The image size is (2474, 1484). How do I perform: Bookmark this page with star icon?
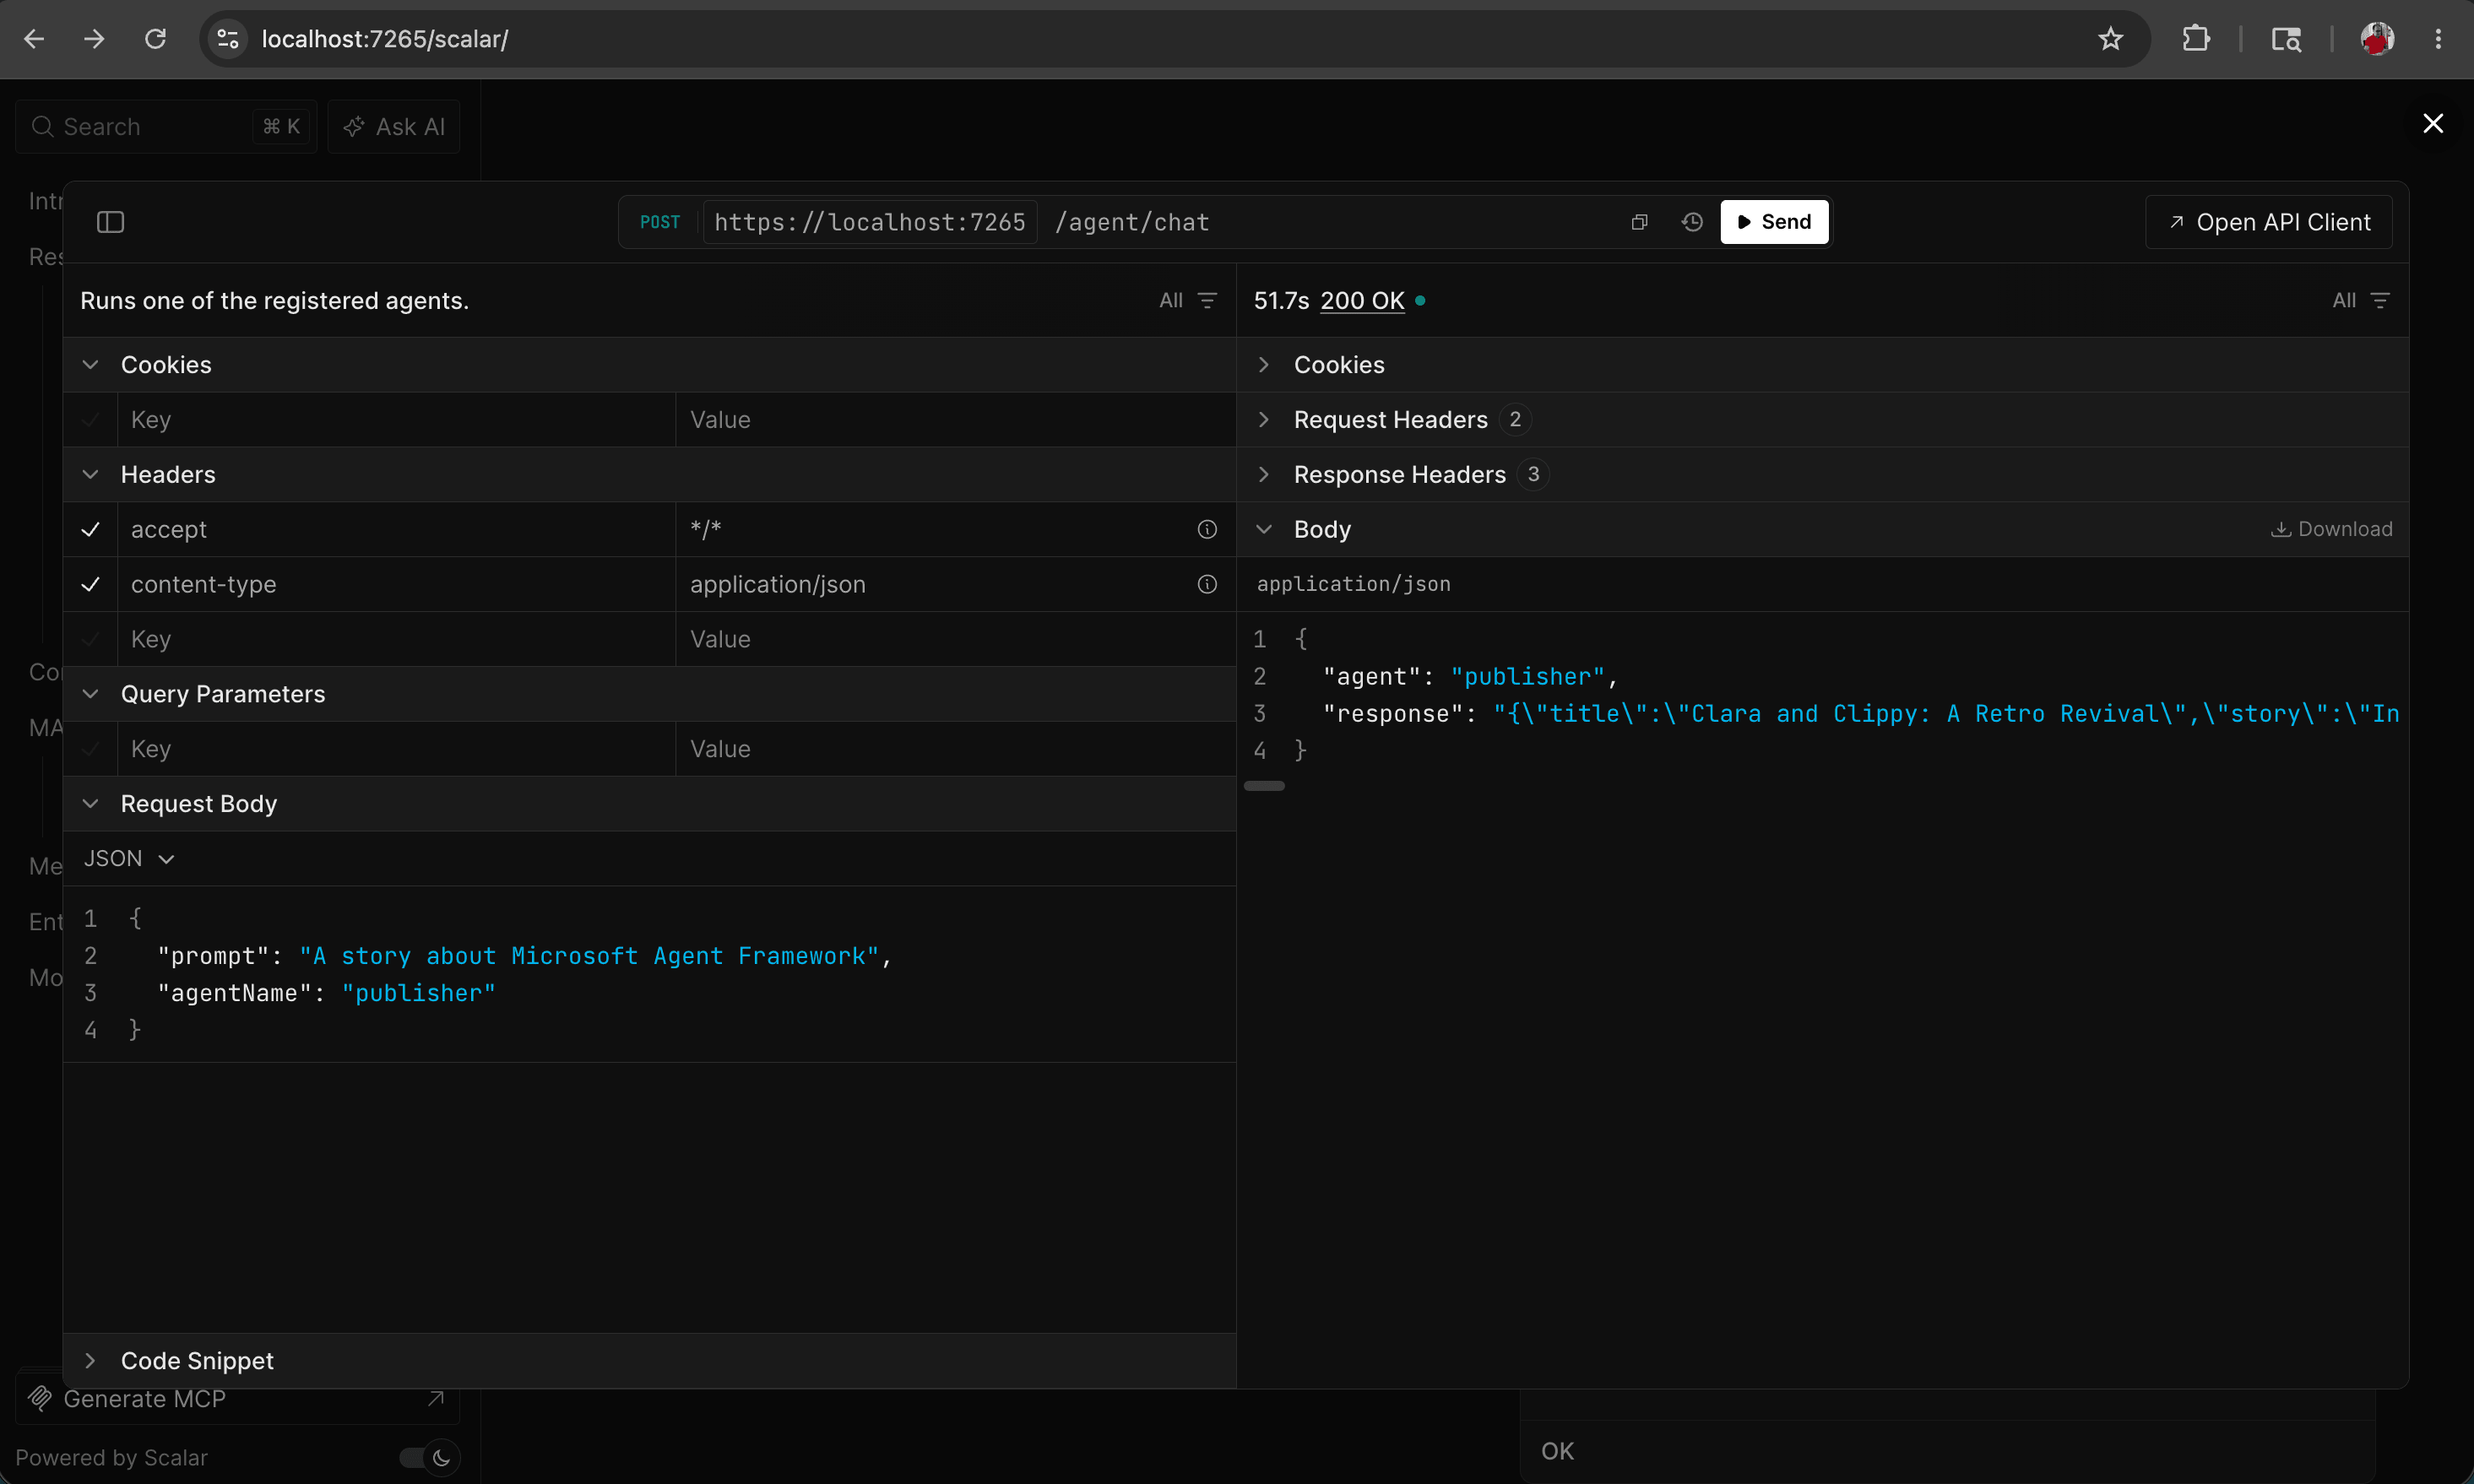(x=2110, y=39)
